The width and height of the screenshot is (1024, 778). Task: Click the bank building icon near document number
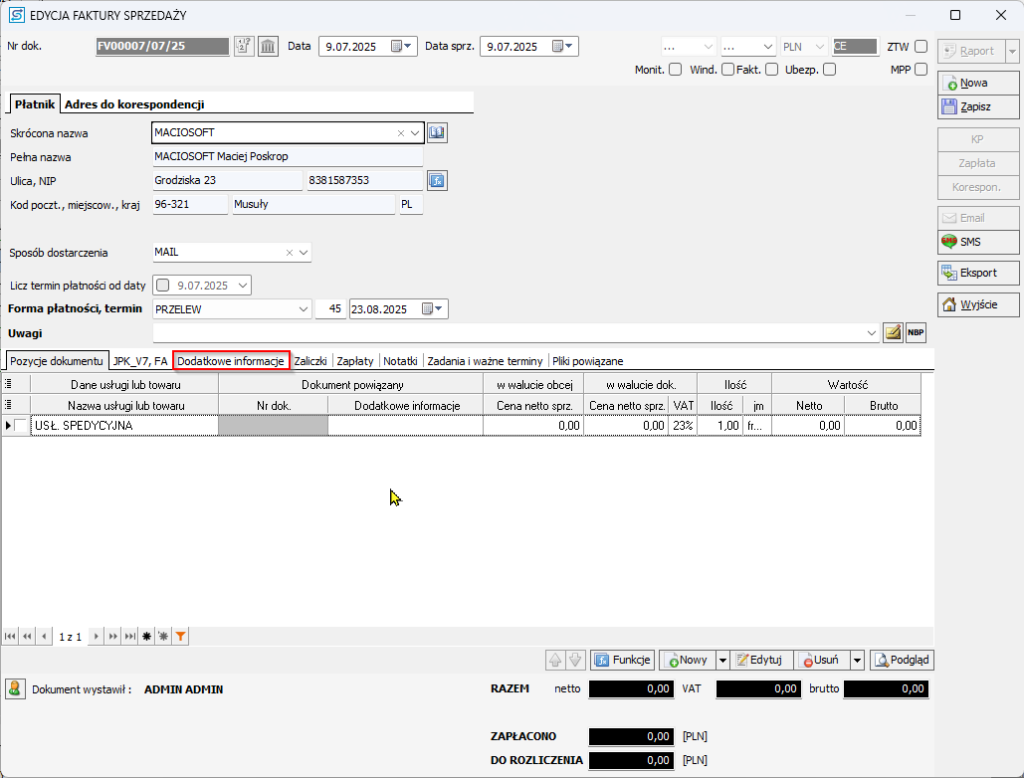pyautogui.click(x=269, y=46)
